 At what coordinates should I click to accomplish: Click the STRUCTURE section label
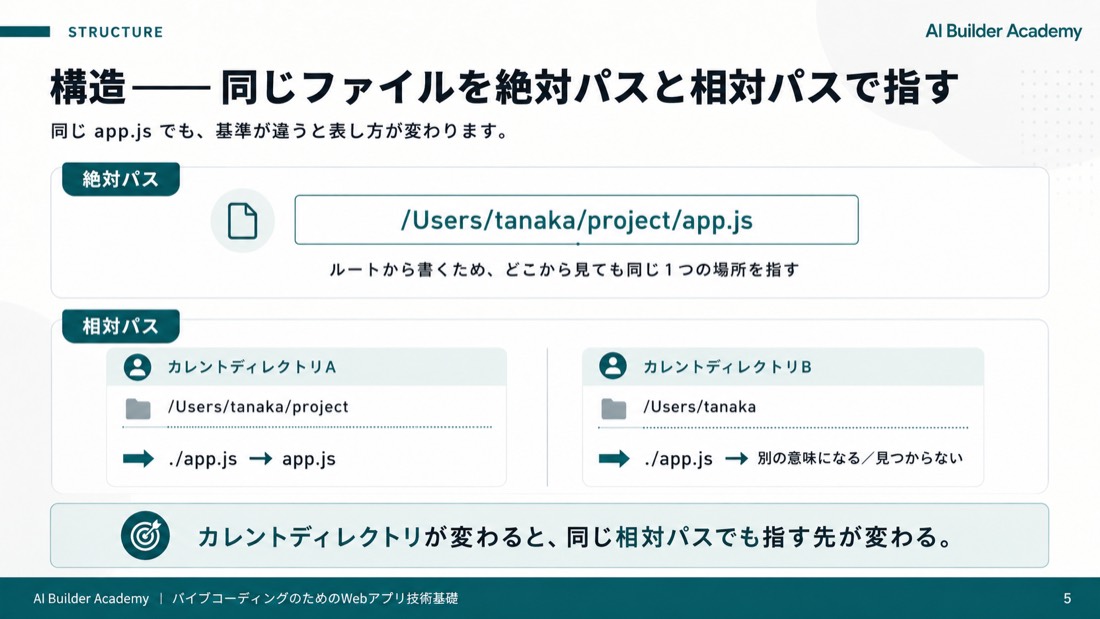tap(116, 32)
